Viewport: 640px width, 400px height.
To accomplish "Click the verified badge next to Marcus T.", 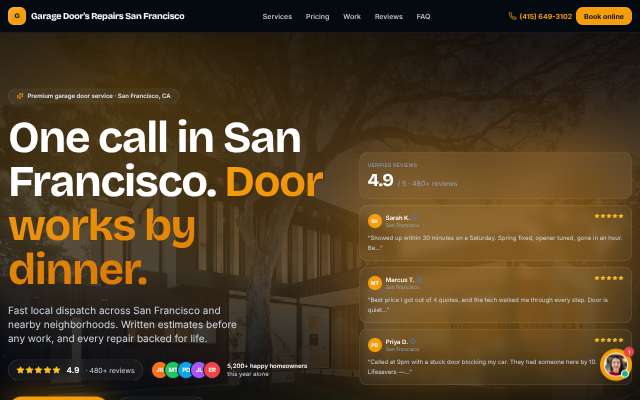I will [x=419, y=280].
